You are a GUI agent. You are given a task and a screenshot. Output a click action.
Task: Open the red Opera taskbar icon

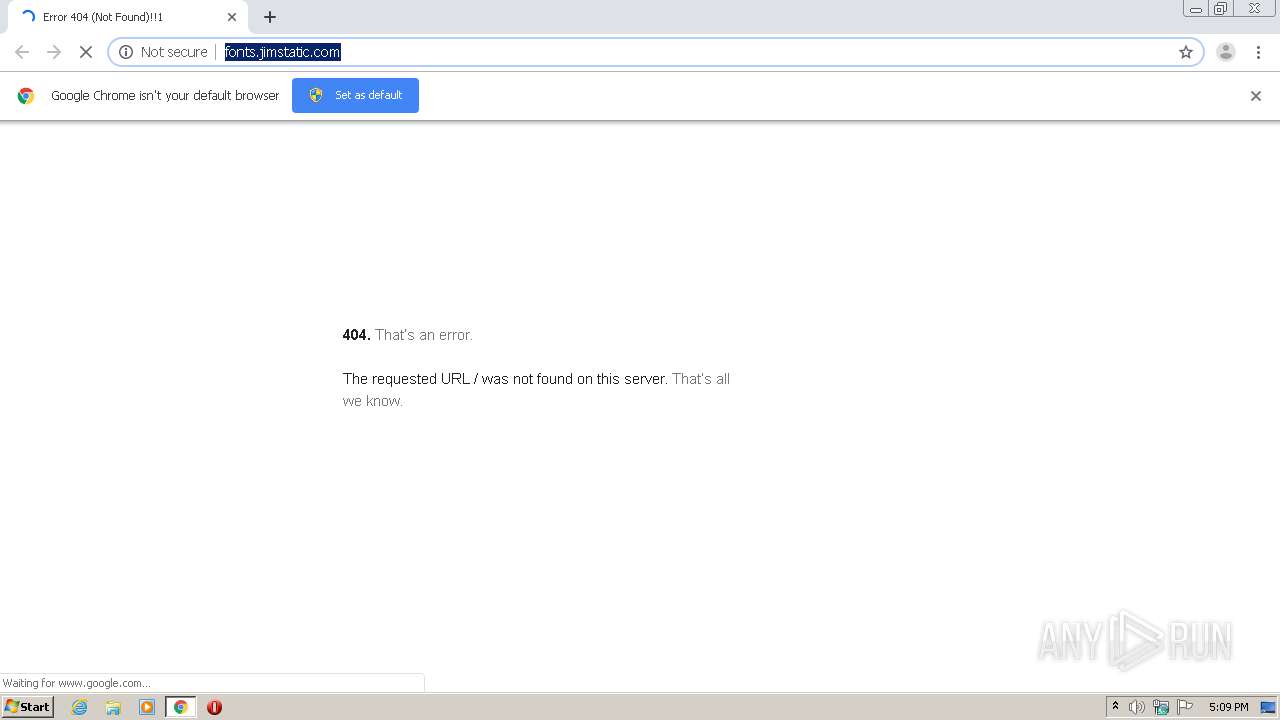coord(214,707)
